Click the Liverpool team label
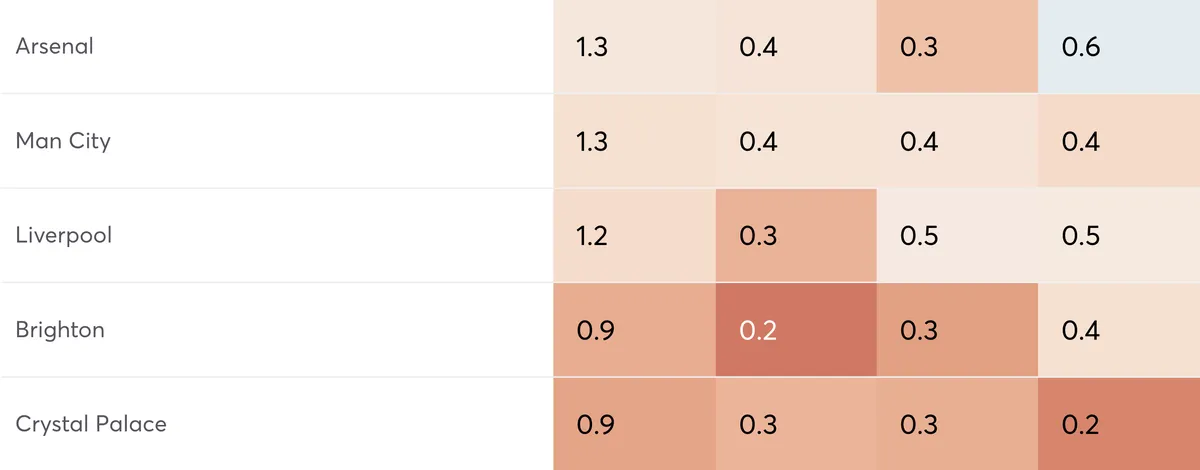This screenshot has height=470, width=1200. 64,235
